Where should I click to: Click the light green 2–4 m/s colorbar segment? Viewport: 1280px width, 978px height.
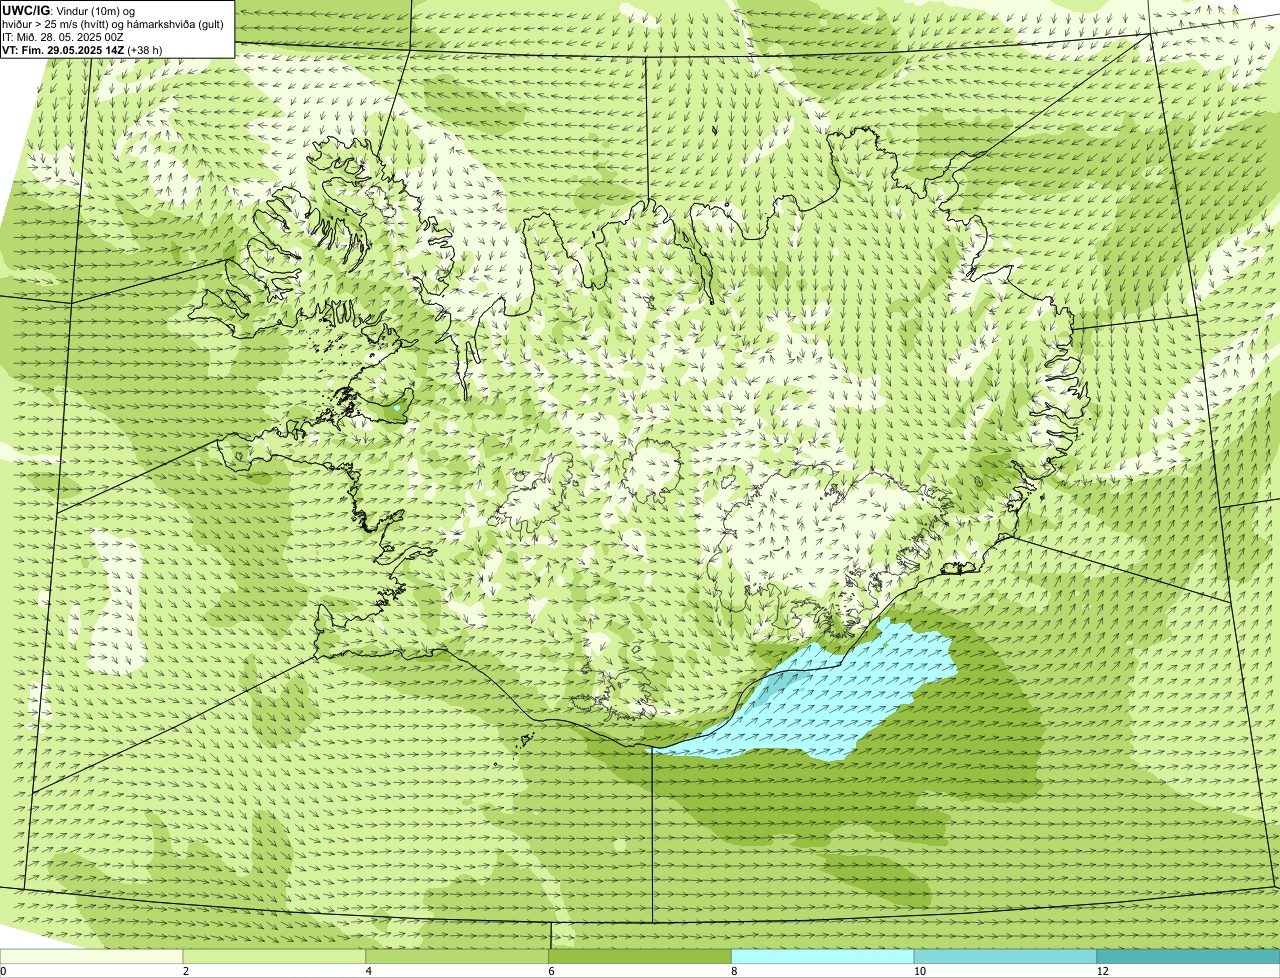276,956
